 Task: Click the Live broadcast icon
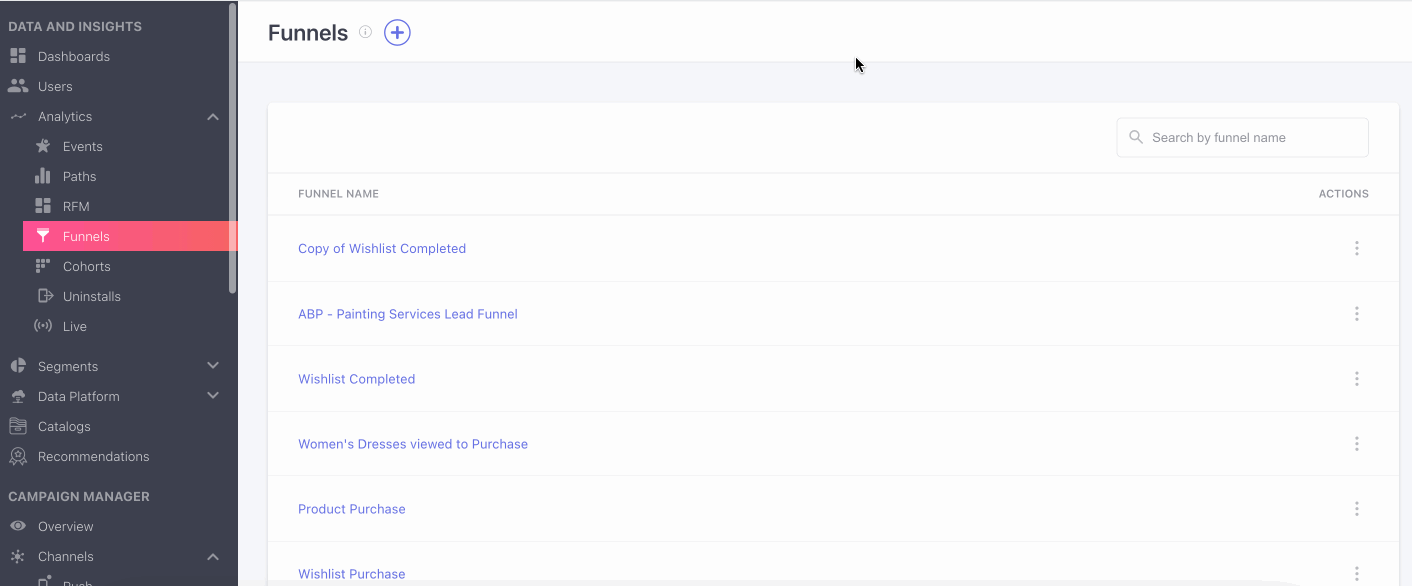tap(43, 326)
